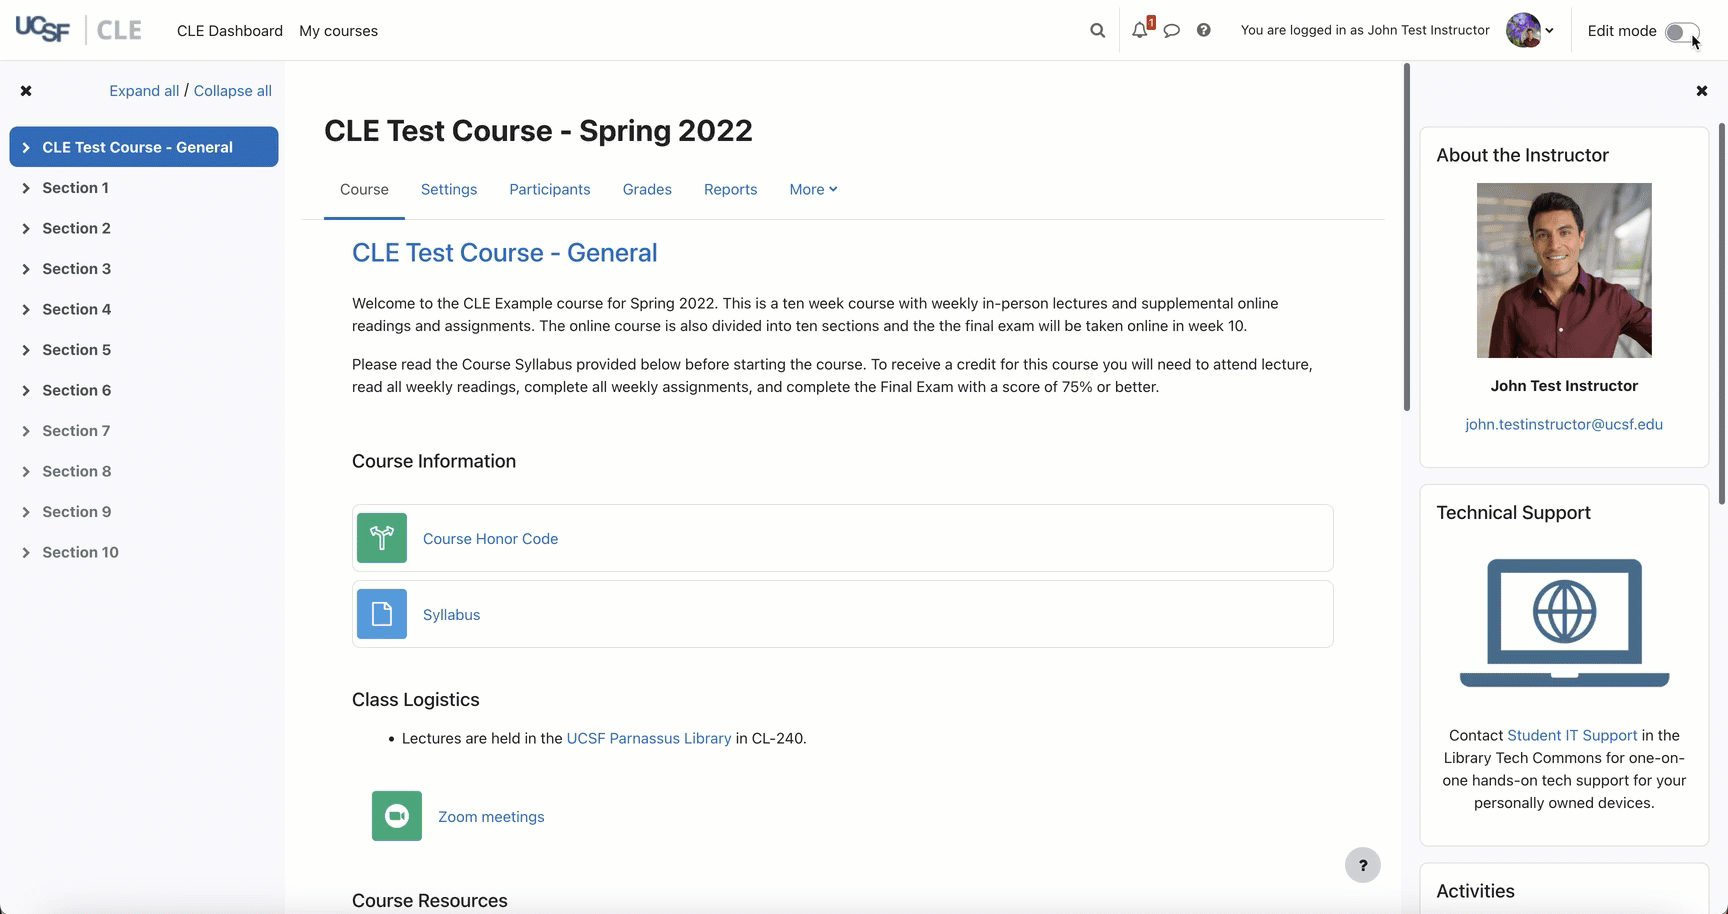Switch to the Course tab

364,190
